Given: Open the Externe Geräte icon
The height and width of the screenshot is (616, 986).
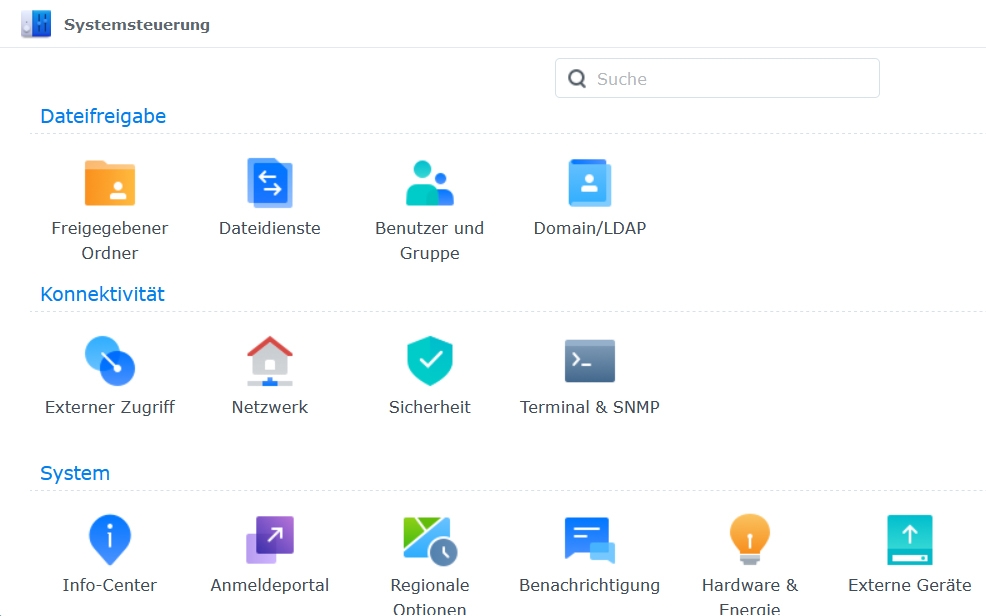Looking at the screenshot, I should [910, 540].
